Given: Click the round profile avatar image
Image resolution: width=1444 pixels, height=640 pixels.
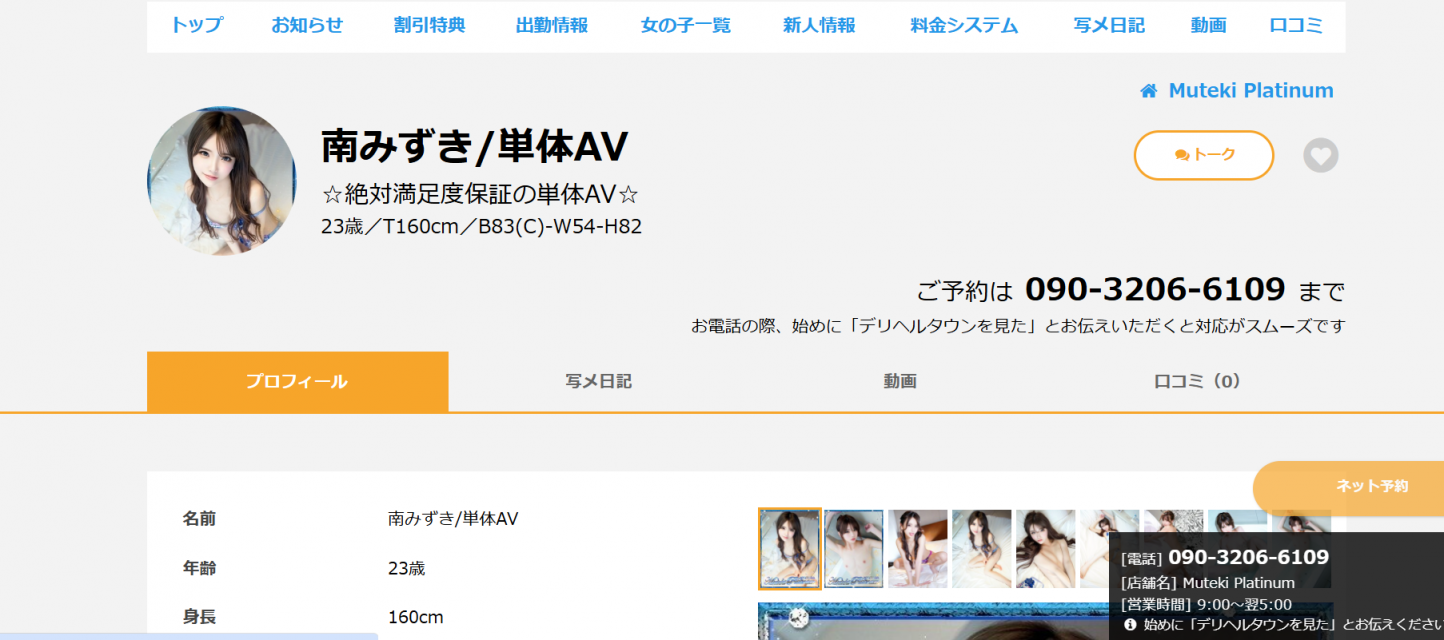Looking at the screenshot, I should pos(222,181).
